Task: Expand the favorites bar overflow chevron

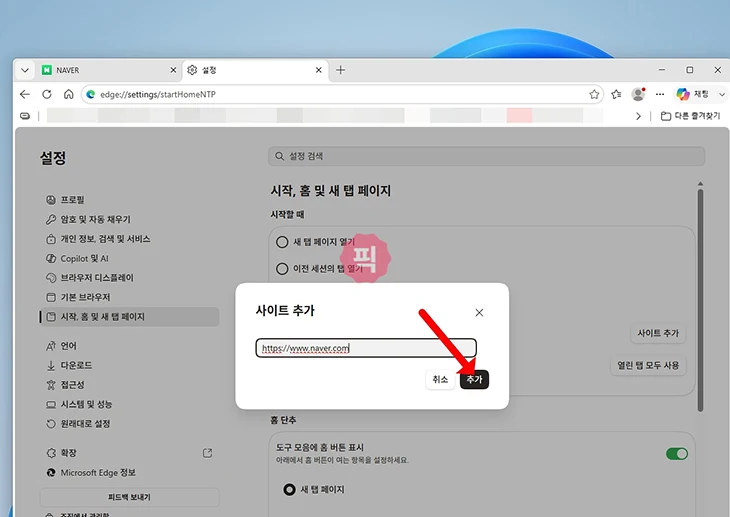Action: [x=638, y=116]
